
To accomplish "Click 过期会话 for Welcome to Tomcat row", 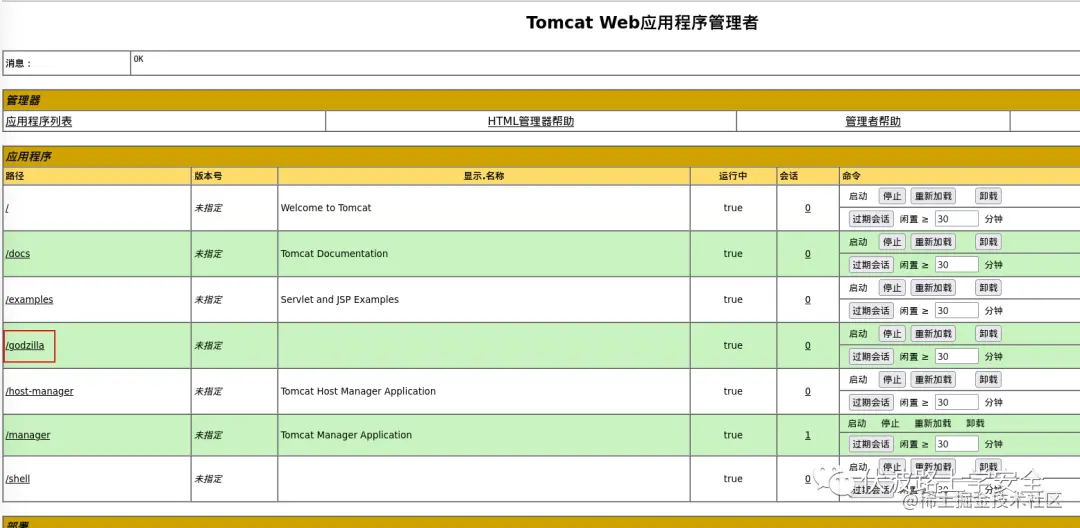I will [x=871, y=219].
